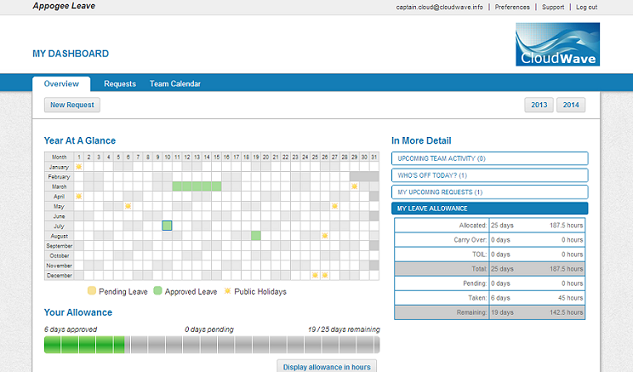Click the sun icon on May 6
Screen dimensions: 633x372
[x=128, y=206]
